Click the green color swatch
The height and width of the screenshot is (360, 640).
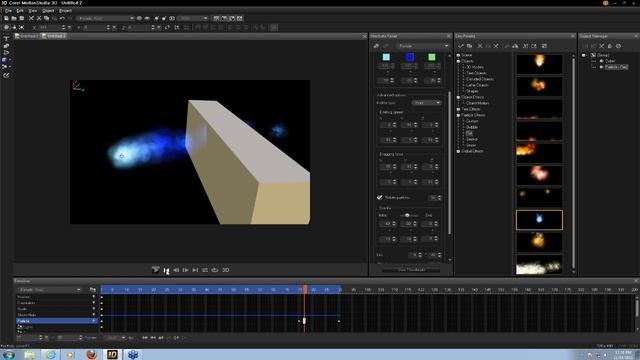click(x=432, y=57)
